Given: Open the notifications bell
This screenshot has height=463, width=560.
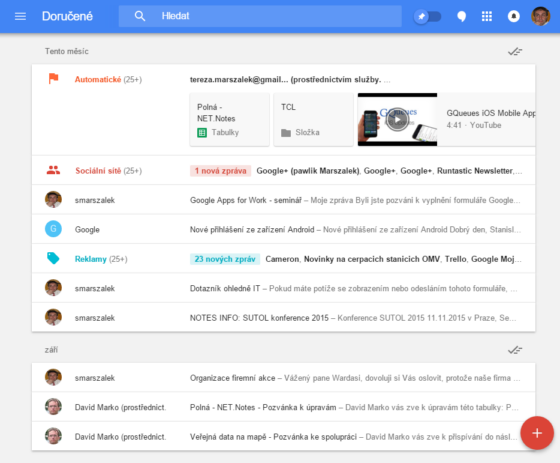Looking at the screenshot, I should [514, 16].
